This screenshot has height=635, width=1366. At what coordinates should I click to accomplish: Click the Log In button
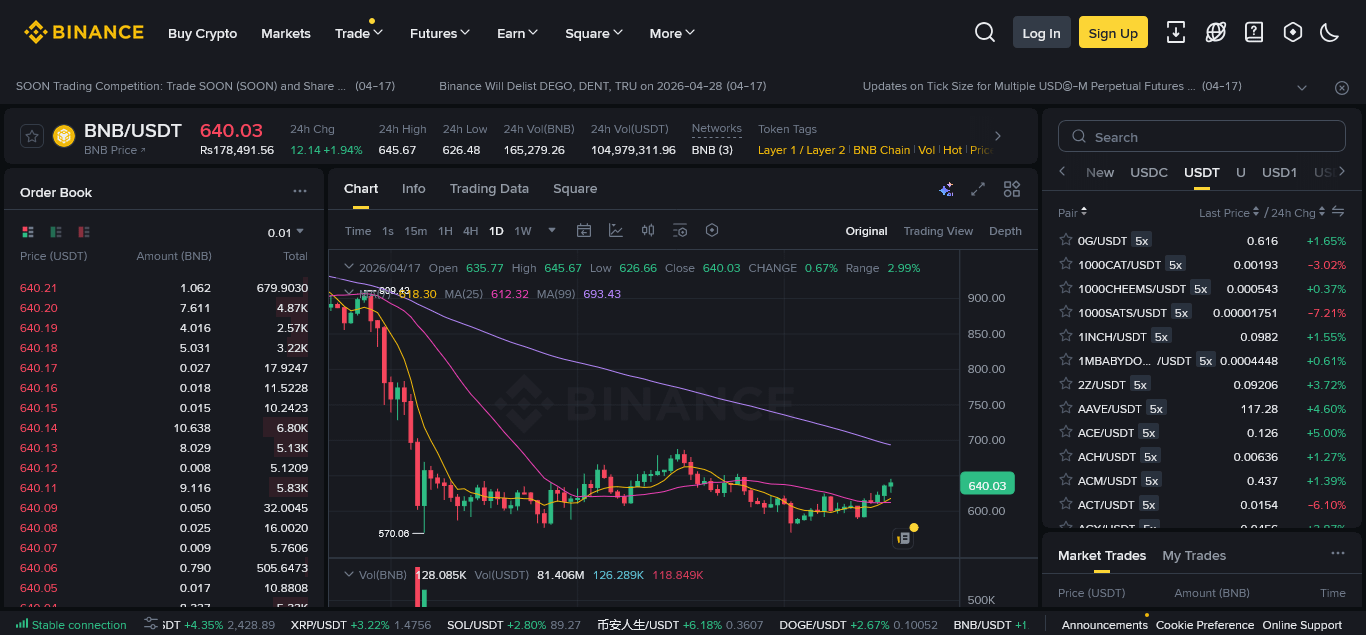pos(1041,32)
